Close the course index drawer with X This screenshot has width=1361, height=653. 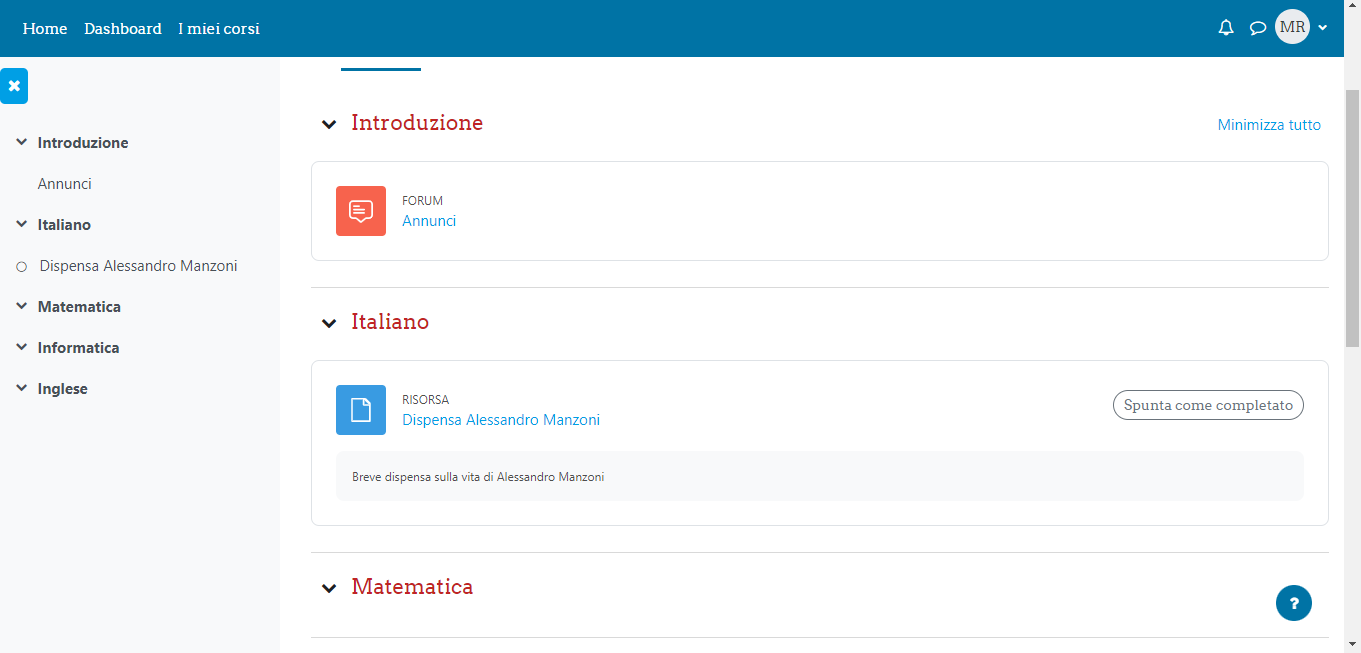[14, 86]
